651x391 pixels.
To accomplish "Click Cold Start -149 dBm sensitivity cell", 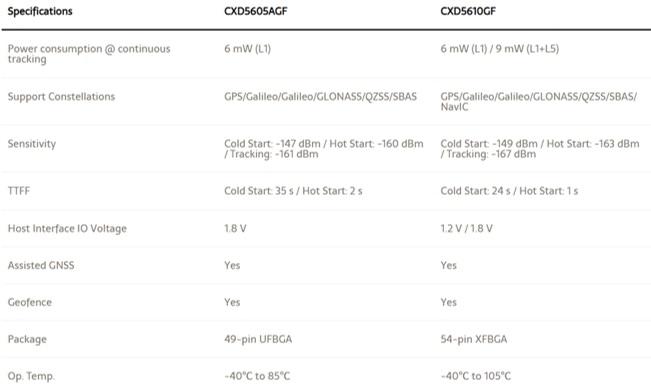I will pos(540,149).
